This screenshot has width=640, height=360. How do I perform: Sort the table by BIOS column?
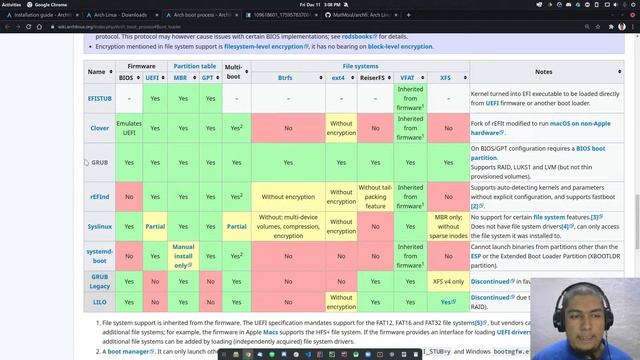[x=138, y=78]
